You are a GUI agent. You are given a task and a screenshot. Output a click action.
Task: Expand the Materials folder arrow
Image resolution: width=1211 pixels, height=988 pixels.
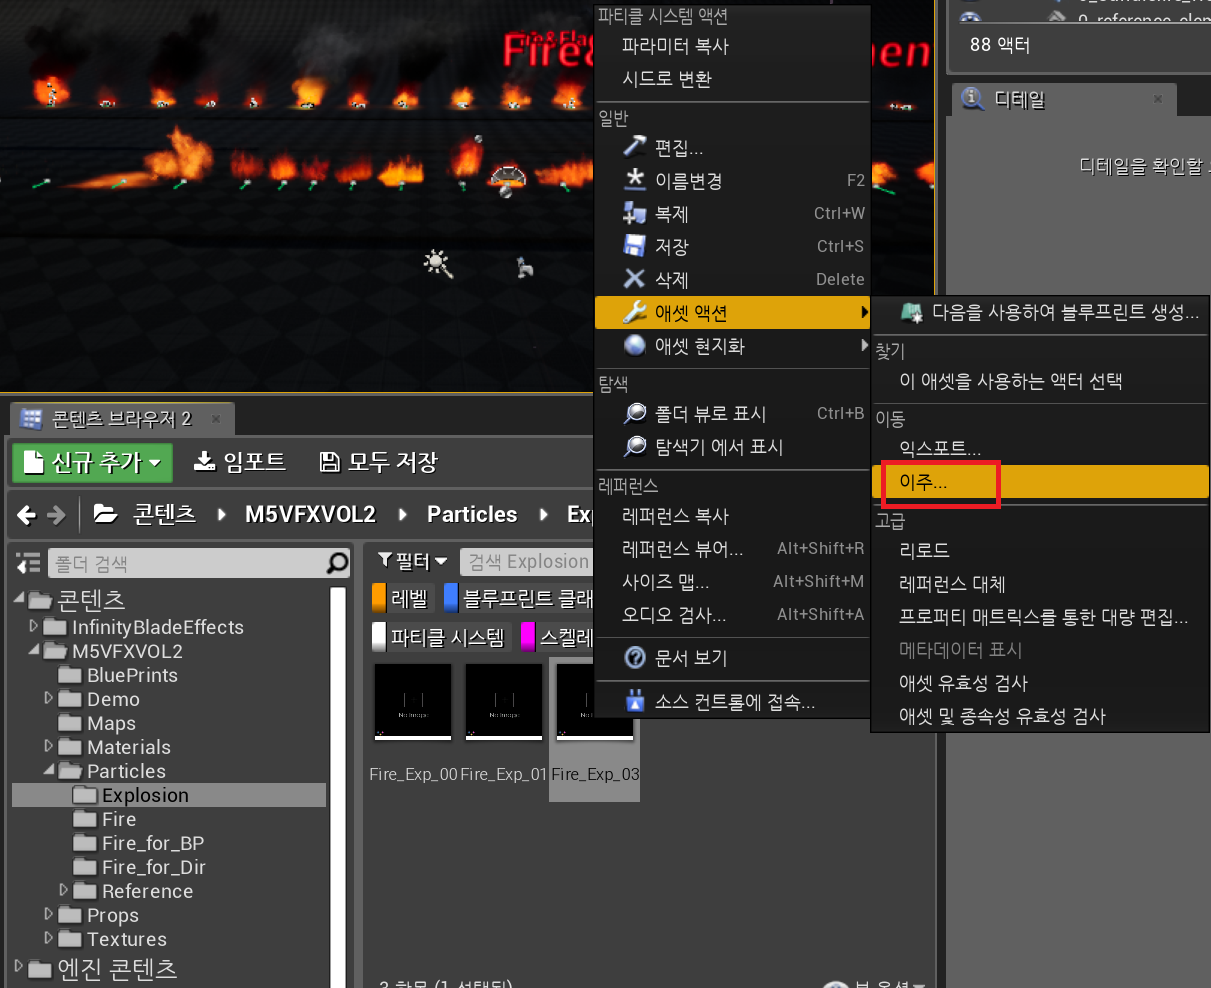[49, 746]
